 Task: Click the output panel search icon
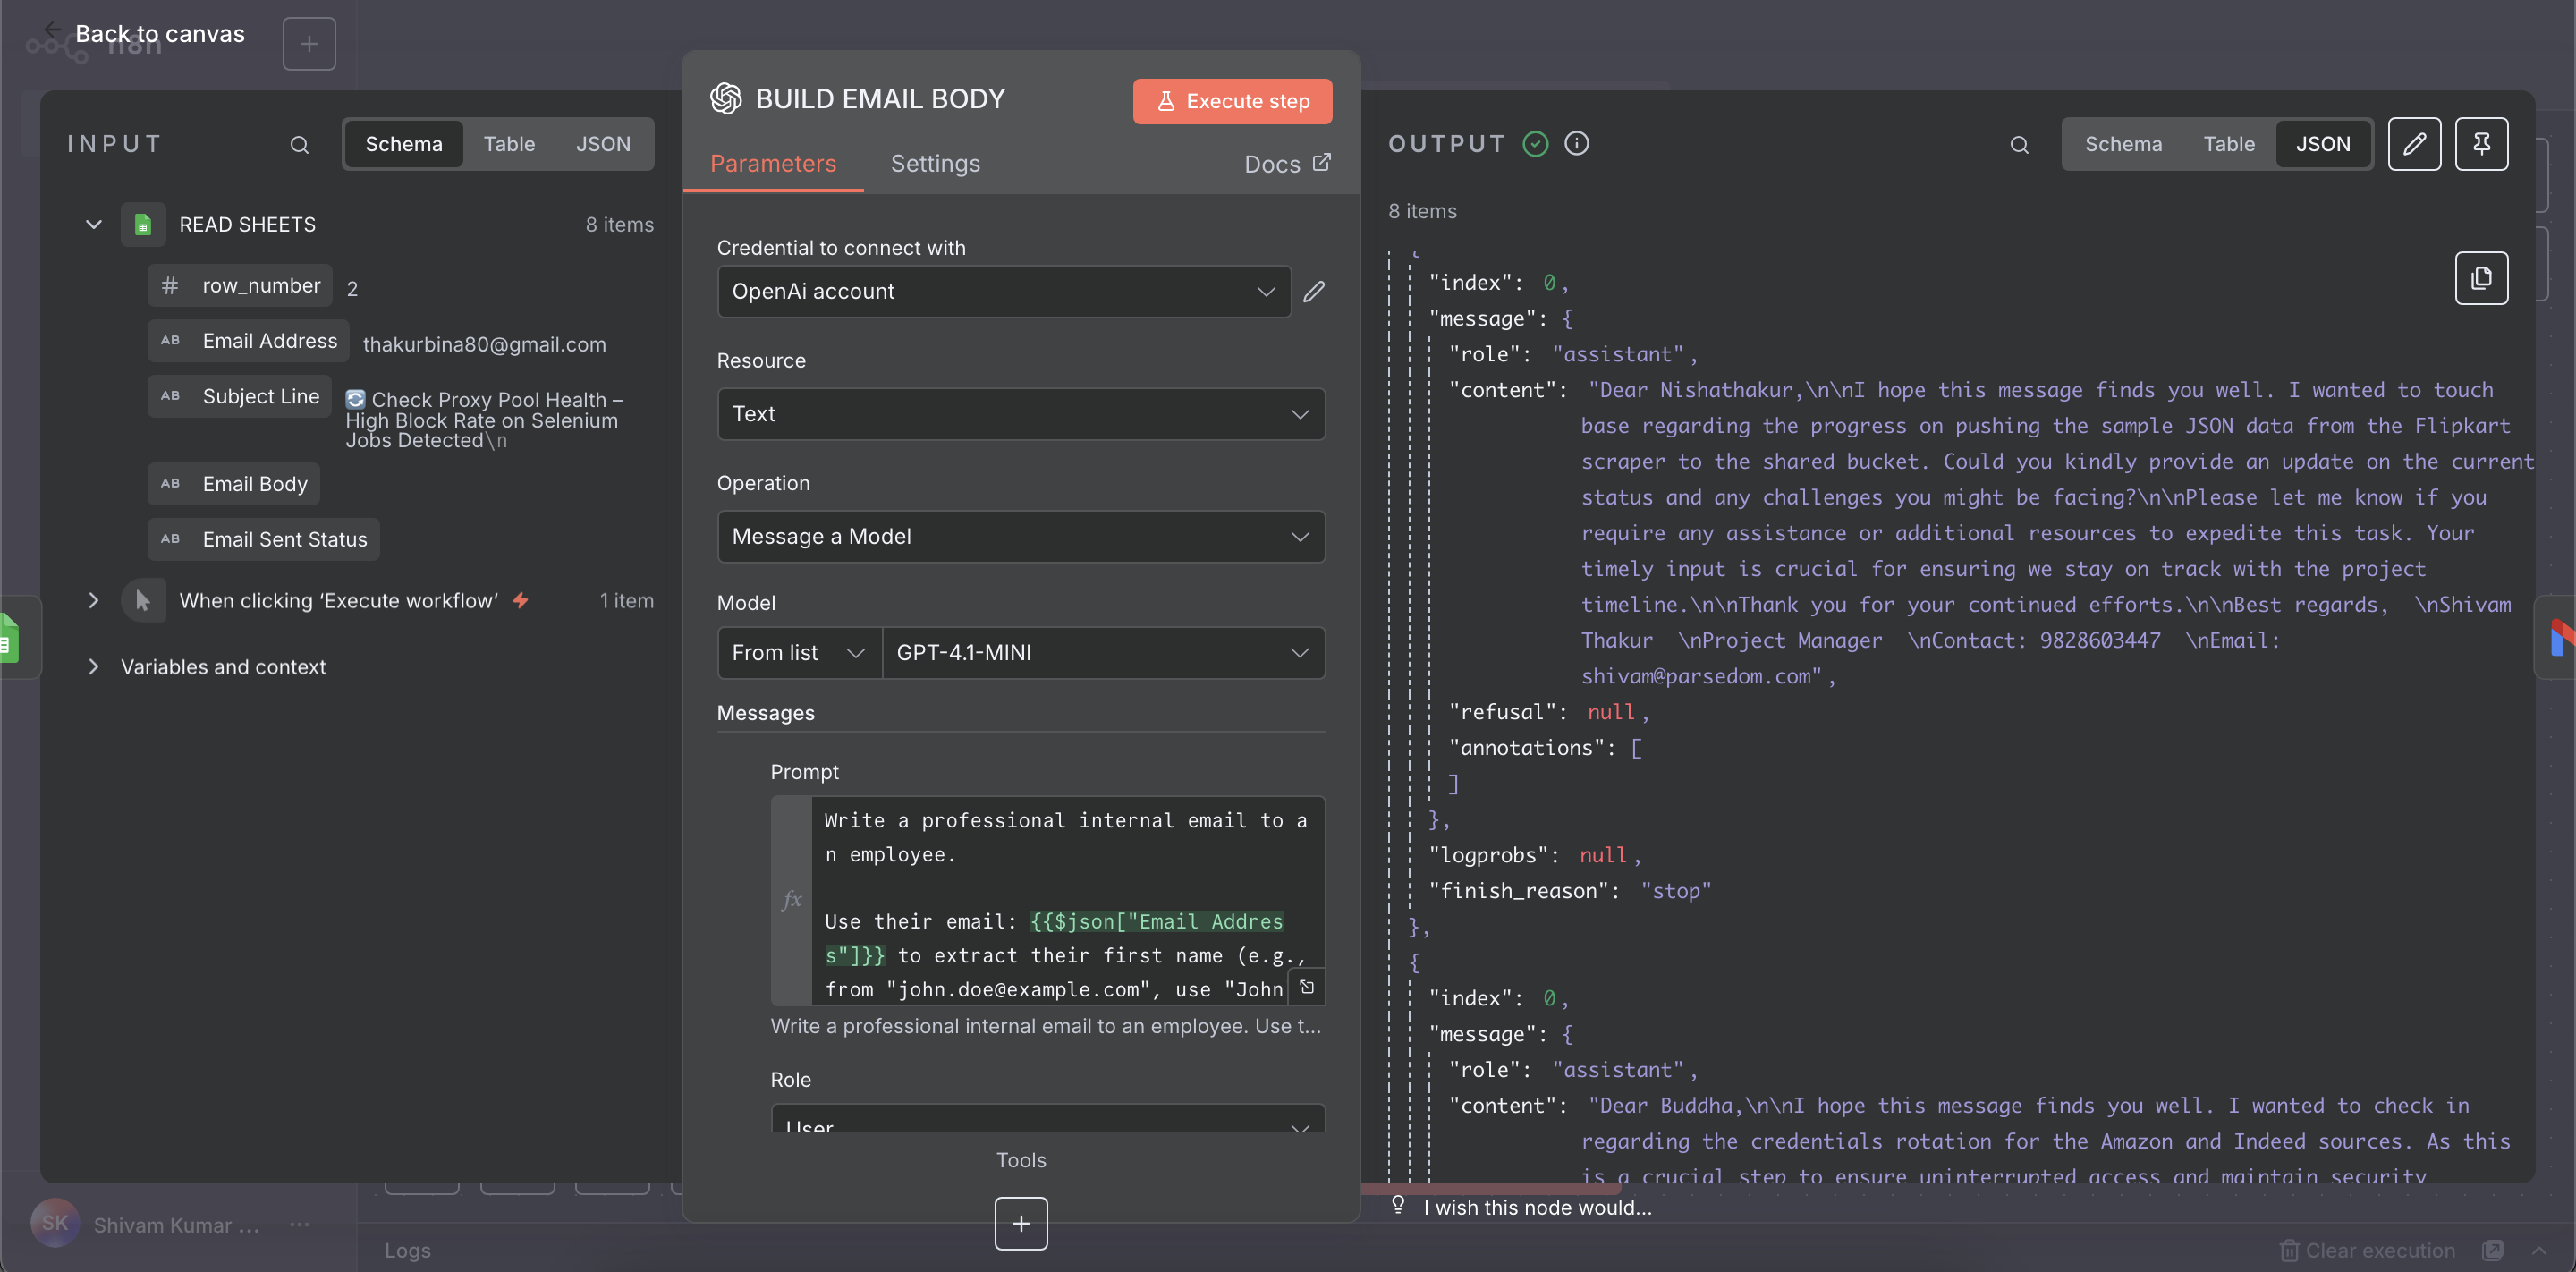(2019, 144)
